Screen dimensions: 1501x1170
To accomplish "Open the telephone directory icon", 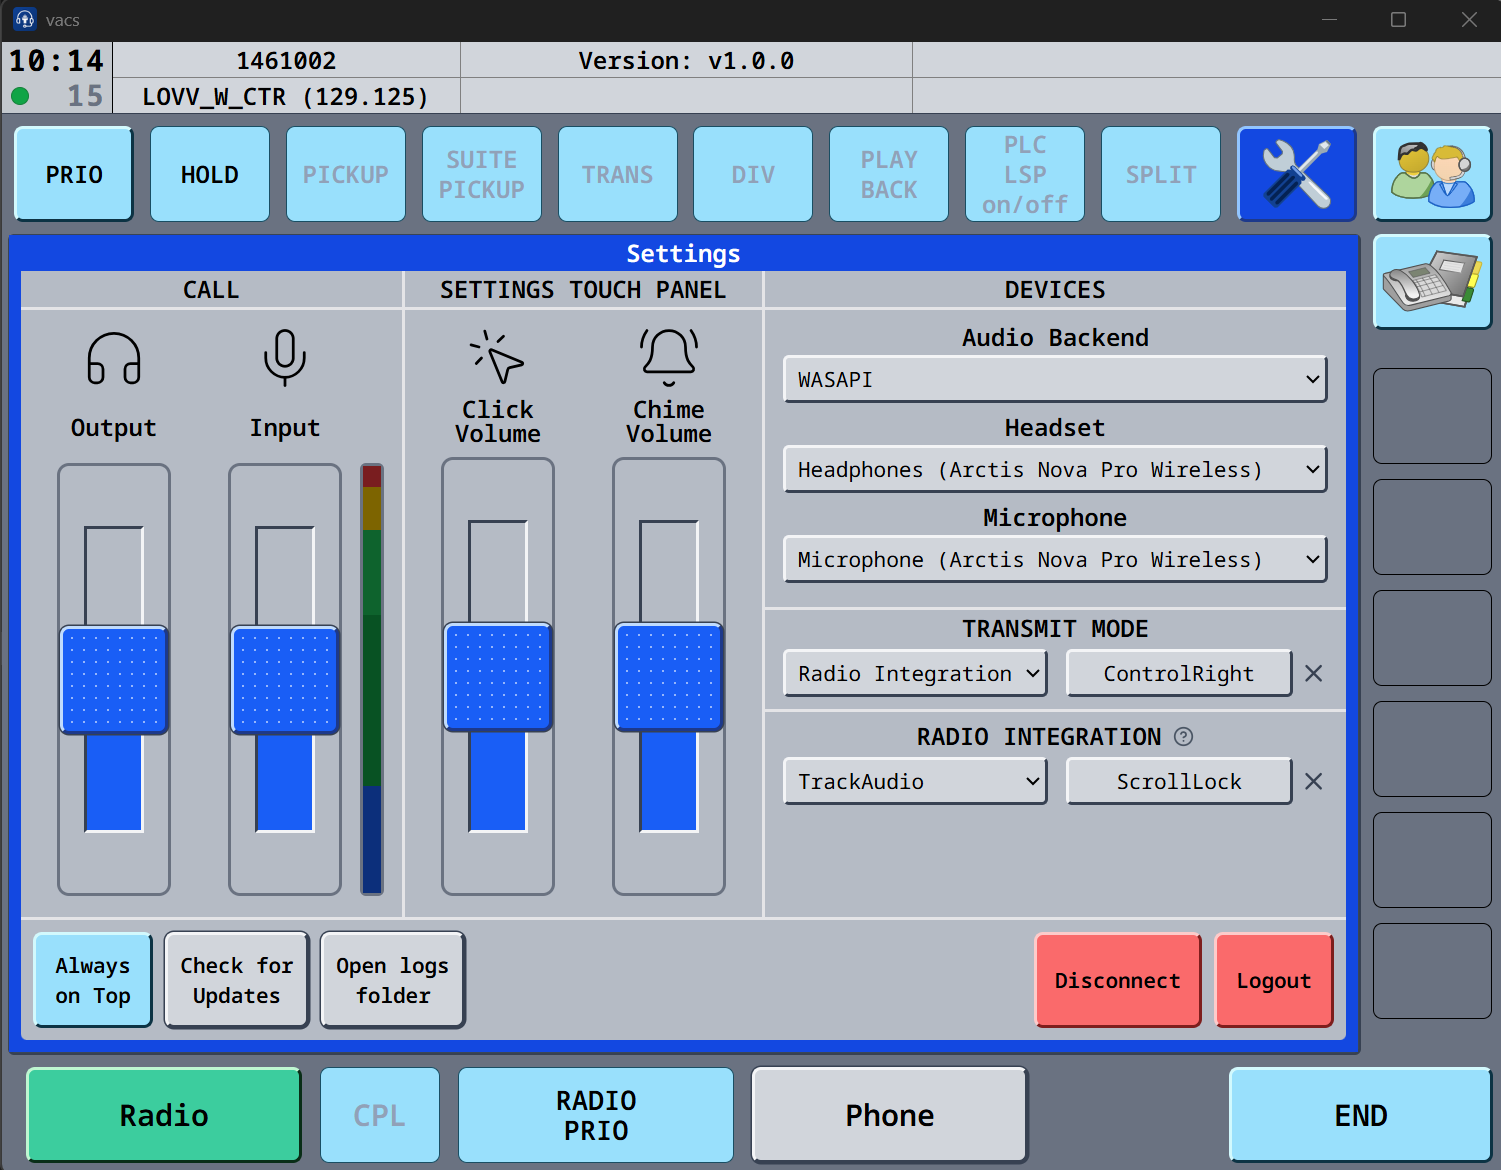I will point(1432,282).
